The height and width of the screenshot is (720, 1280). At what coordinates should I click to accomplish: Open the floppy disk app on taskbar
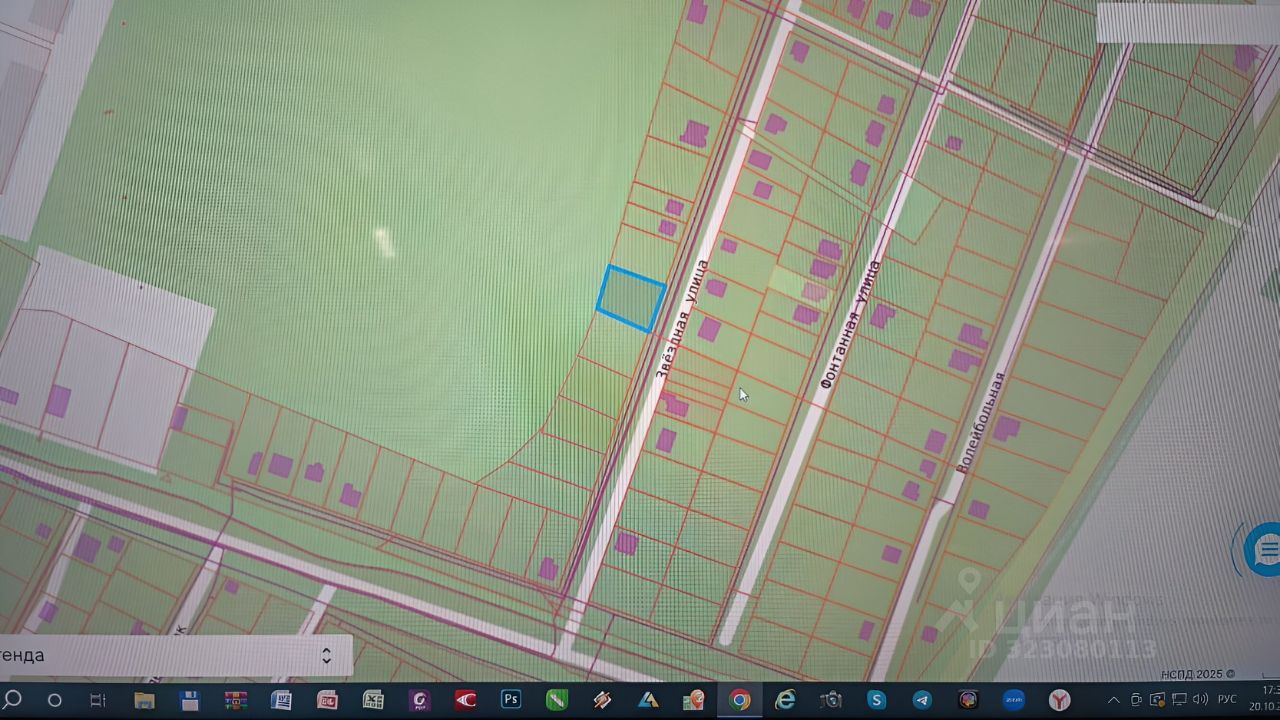tap(189, 700)
